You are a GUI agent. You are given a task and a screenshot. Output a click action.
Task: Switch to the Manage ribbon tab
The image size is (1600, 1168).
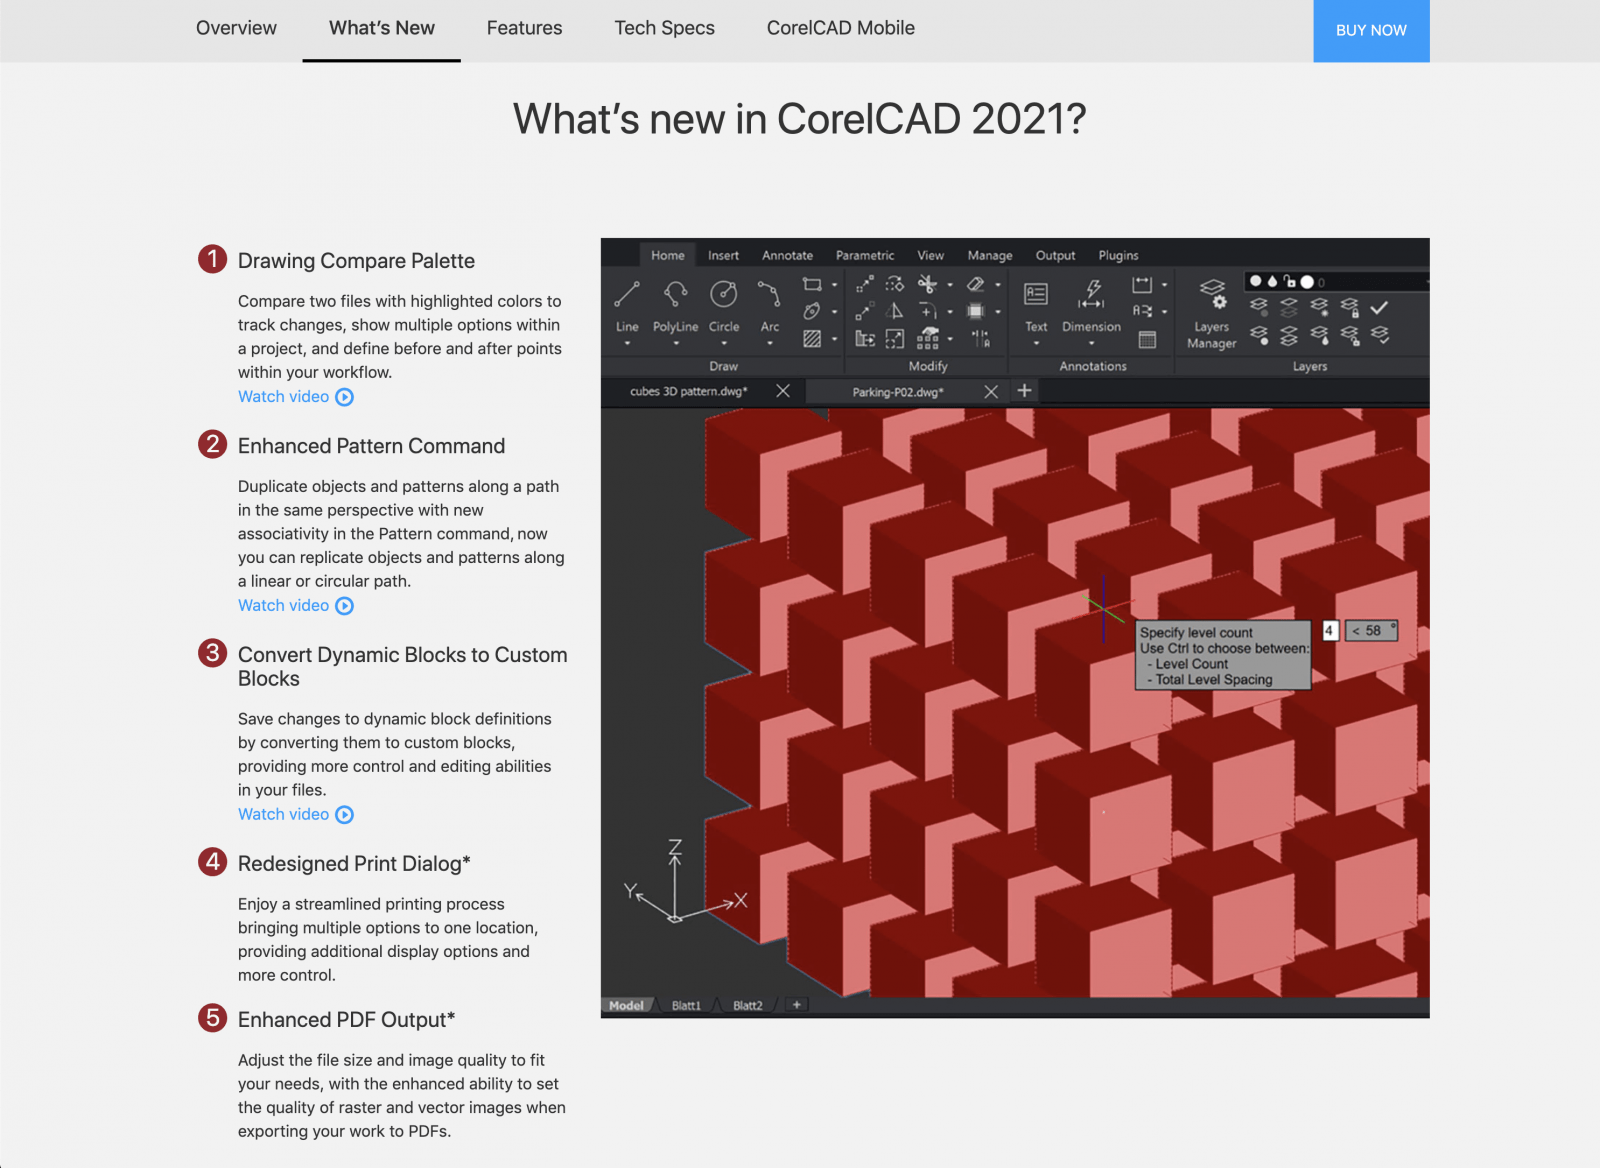(x=990, y=256)
